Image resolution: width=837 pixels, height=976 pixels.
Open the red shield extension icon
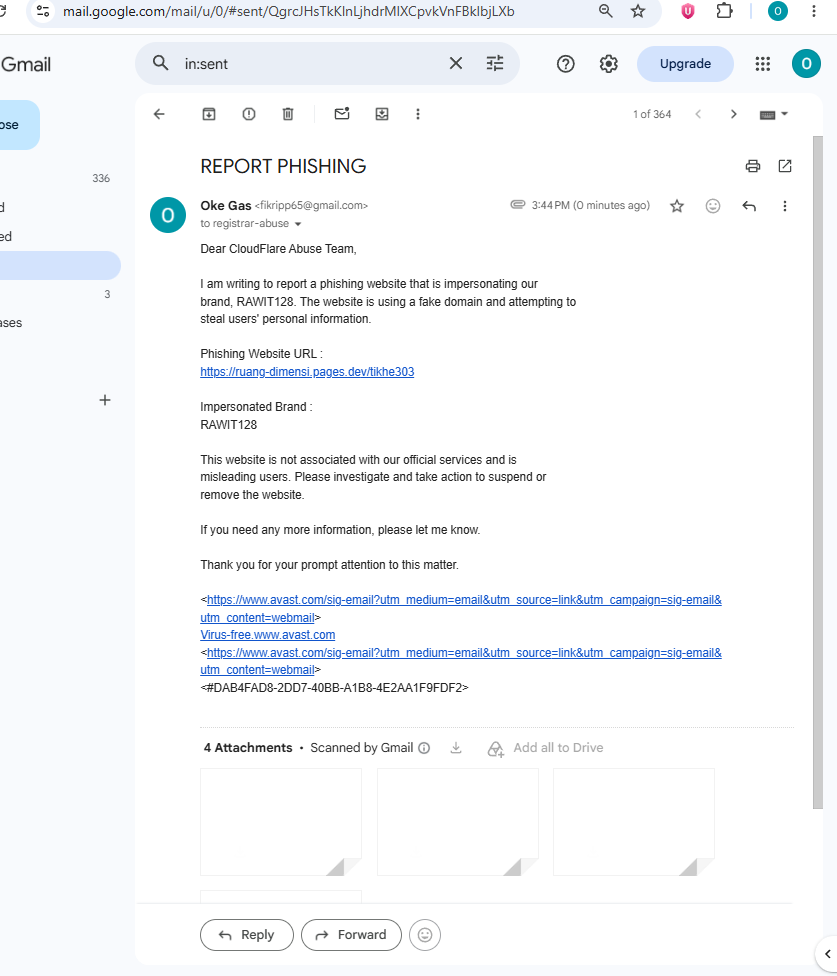[688, 11]
